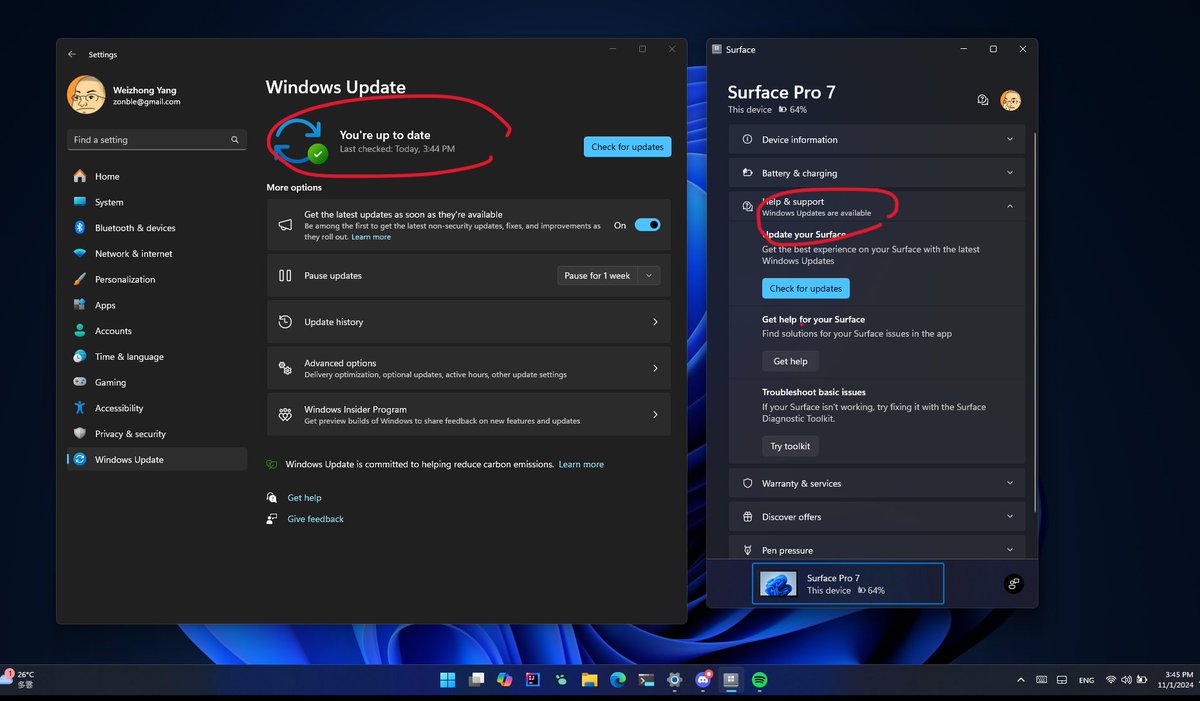Collapse the Help & support section
This screenshot has height=701, width=1200.
pos(877,206)
